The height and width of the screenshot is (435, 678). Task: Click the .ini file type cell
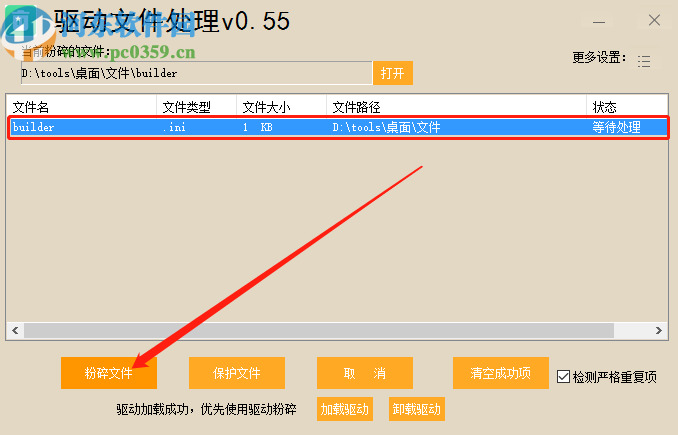(x=174, y=127)
